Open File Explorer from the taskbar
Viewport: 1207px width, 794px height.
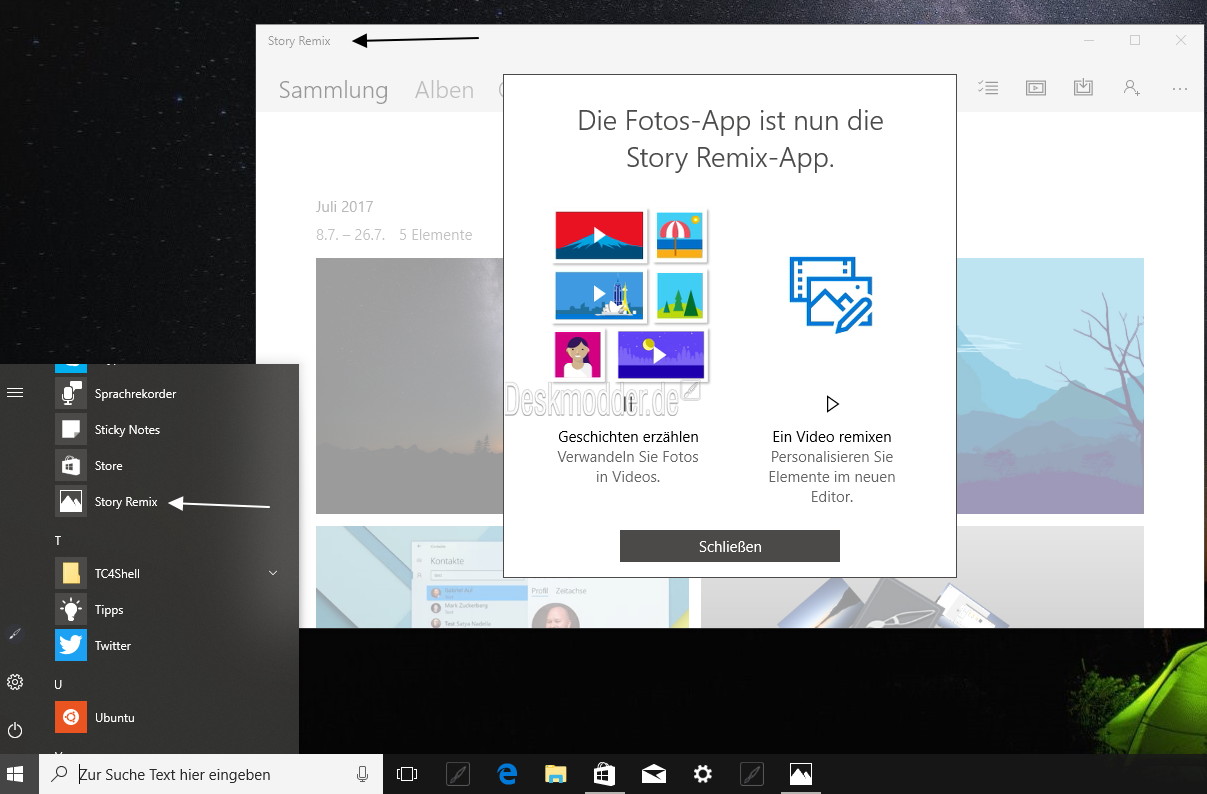[x=556, y=774]
